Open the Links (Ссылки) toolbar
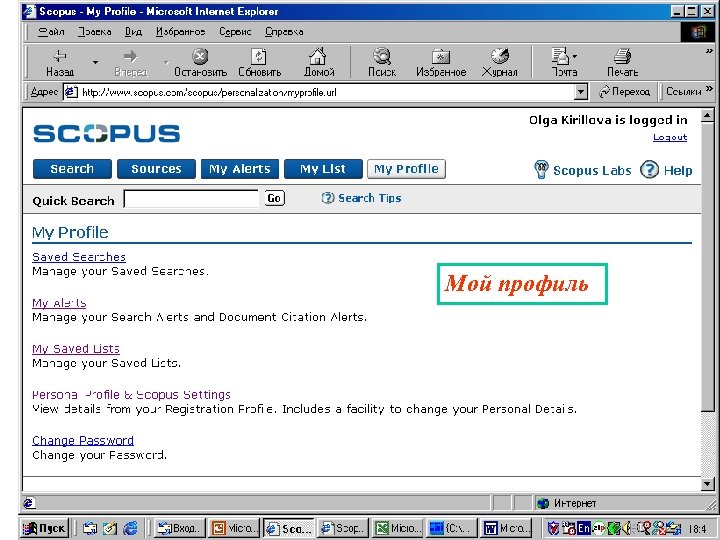The height and width of the screenshot is (540, 720). point(684,92)
